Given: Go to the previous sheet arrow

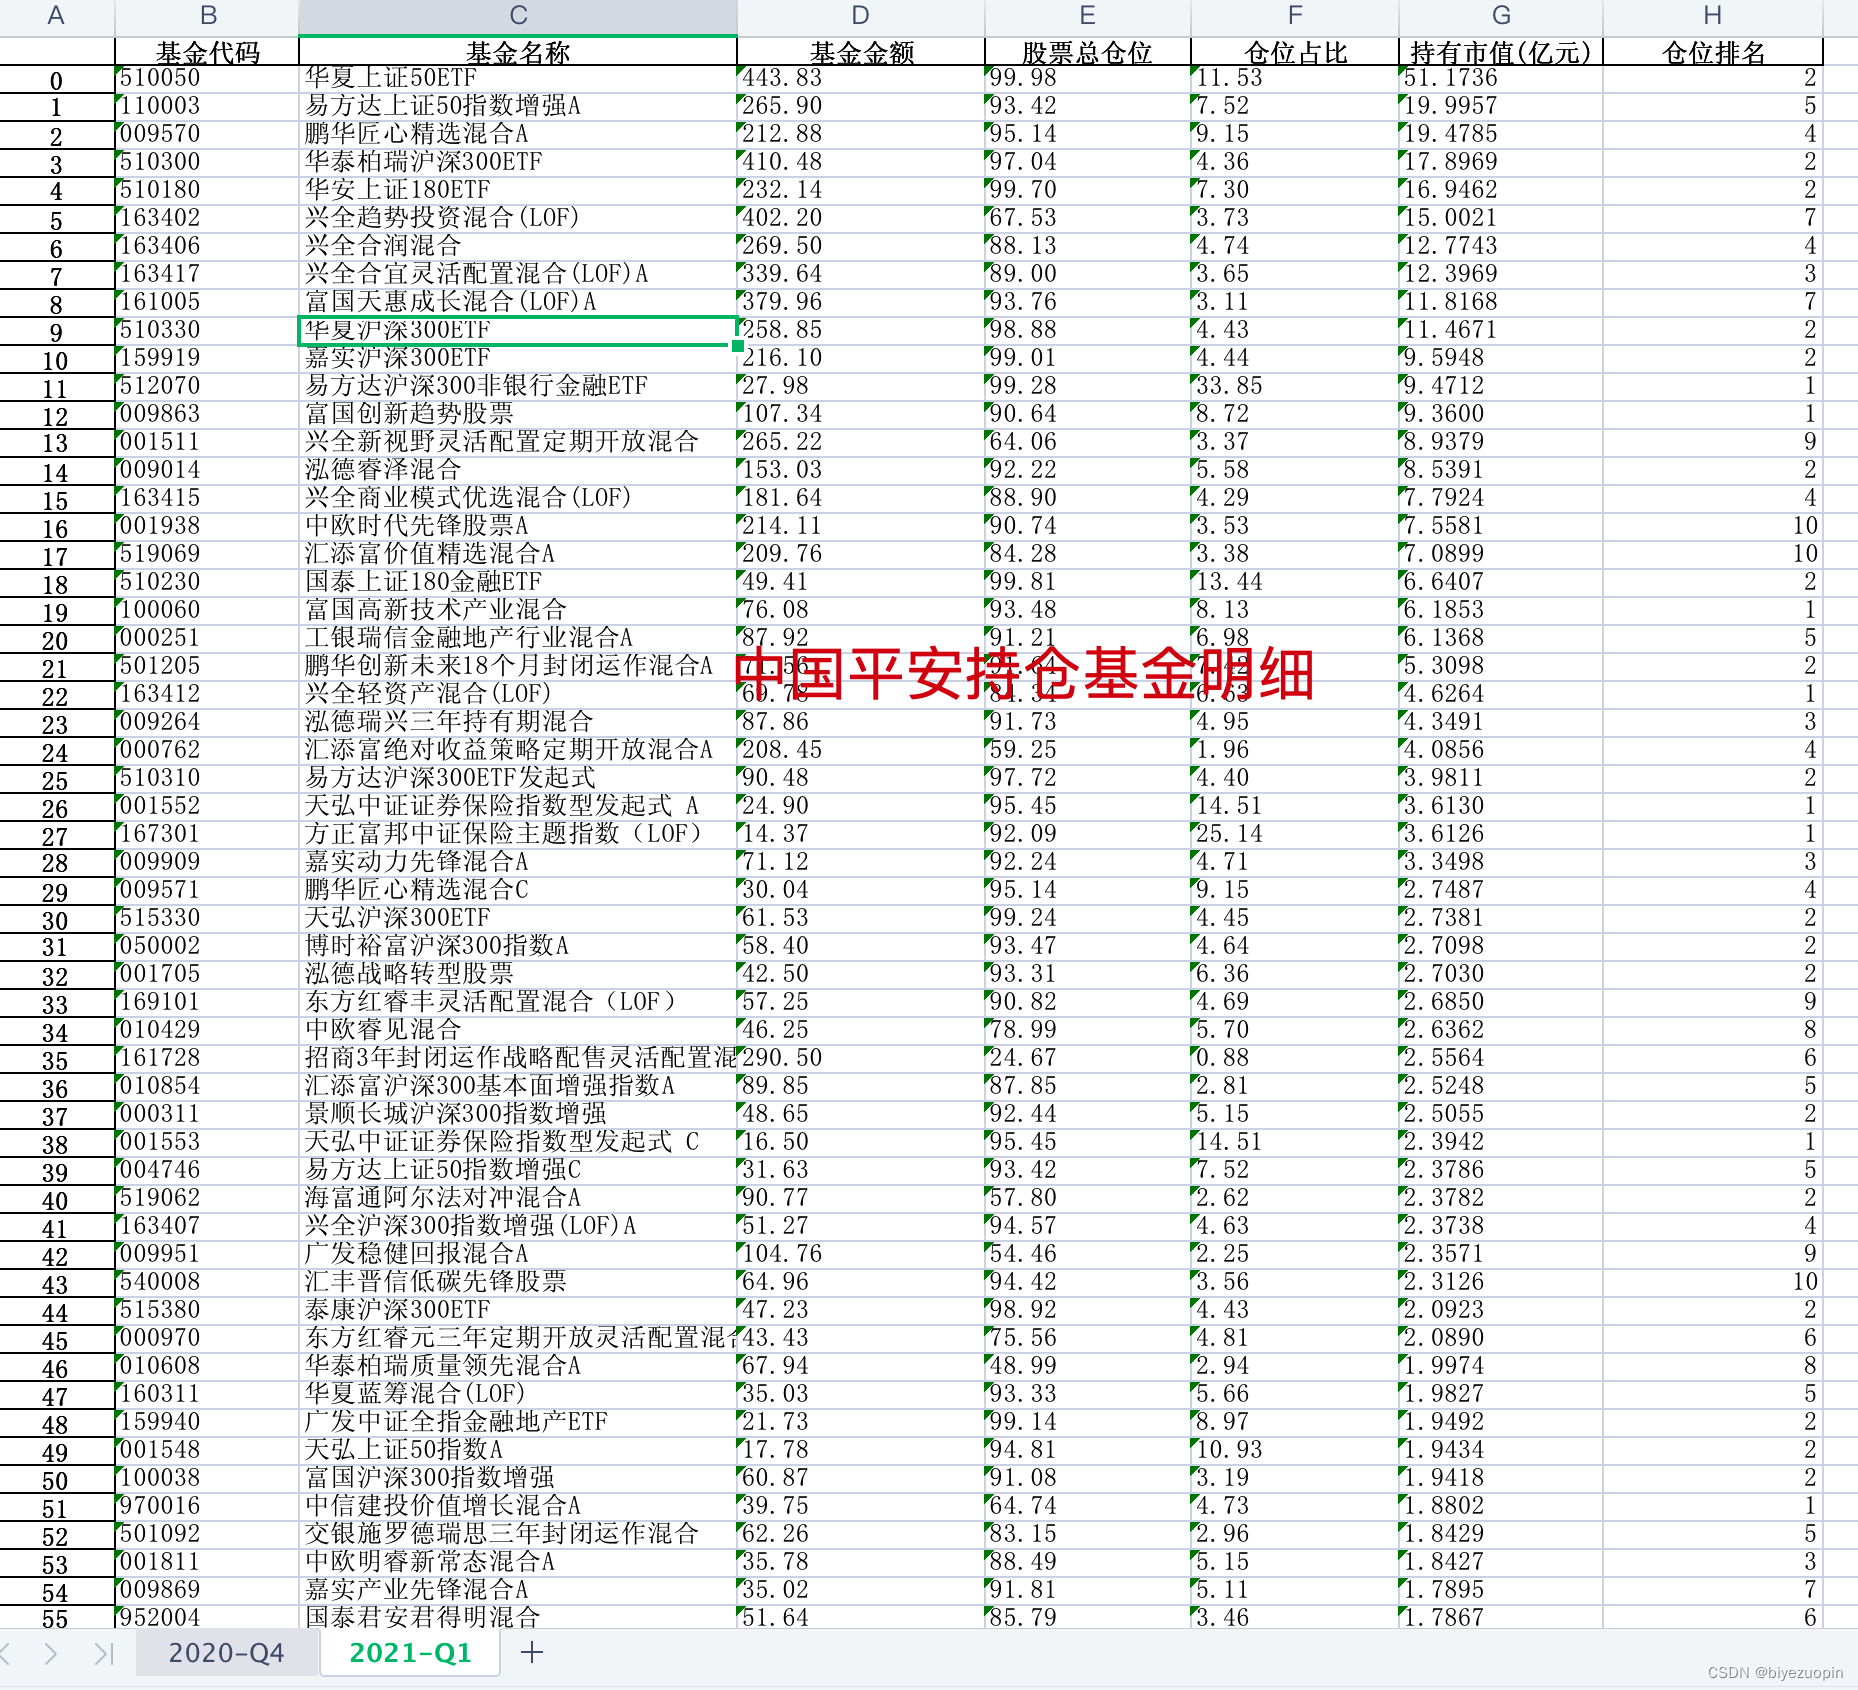Looking at the screenshot, I should pos(6,1654).
